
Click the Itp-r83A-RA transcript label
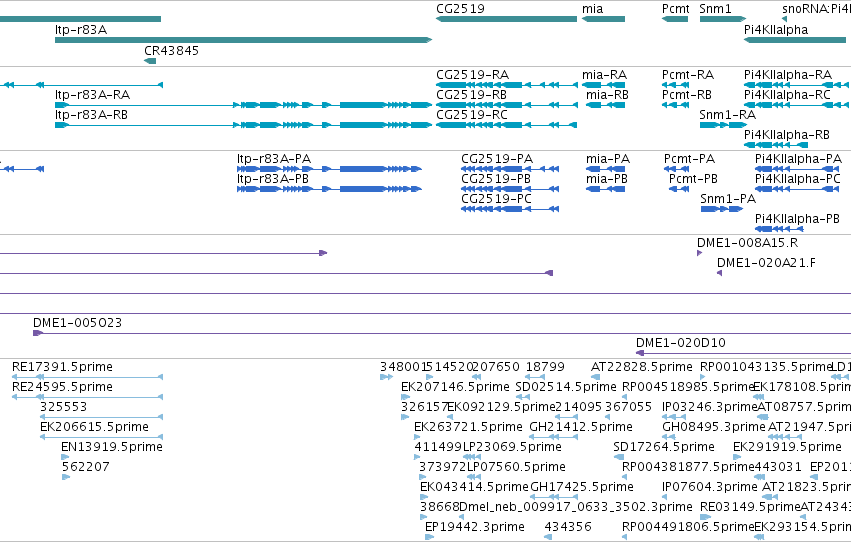[92, 94]
